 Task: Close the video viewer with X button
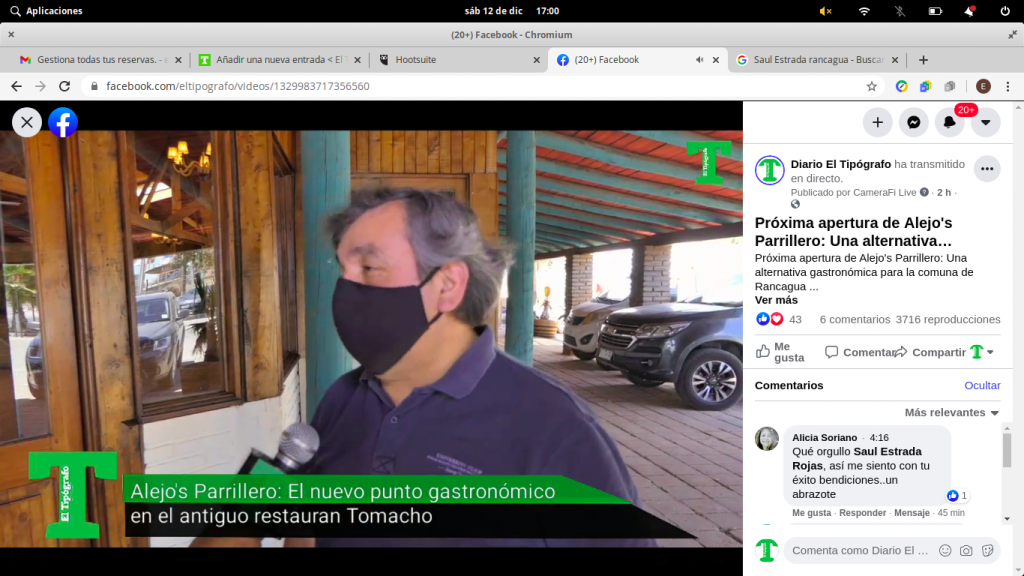point(27,122)
